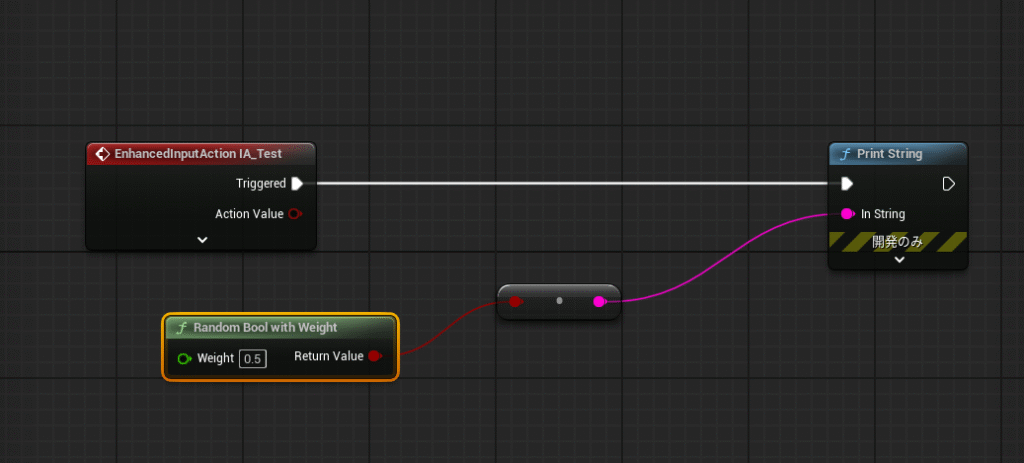Click the function icon on Print String
Viewport: 1024px width, 463px height.
pos(845,154)
